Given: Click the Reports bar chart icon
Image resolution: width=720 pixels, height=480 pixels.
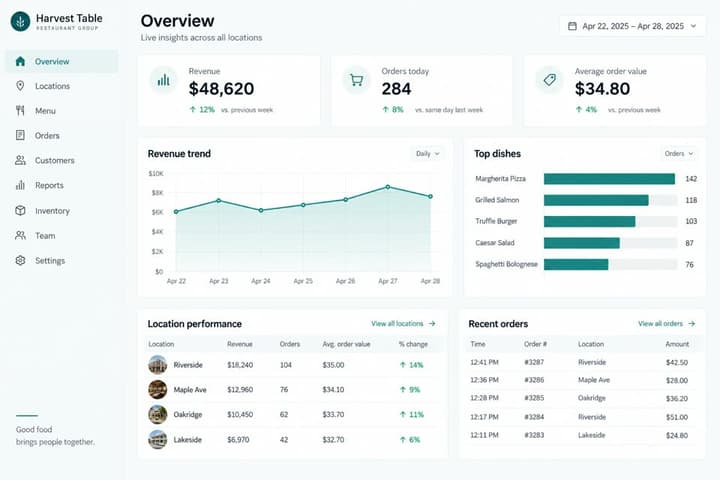Looking at the screenshot, I should click(20, 185).
